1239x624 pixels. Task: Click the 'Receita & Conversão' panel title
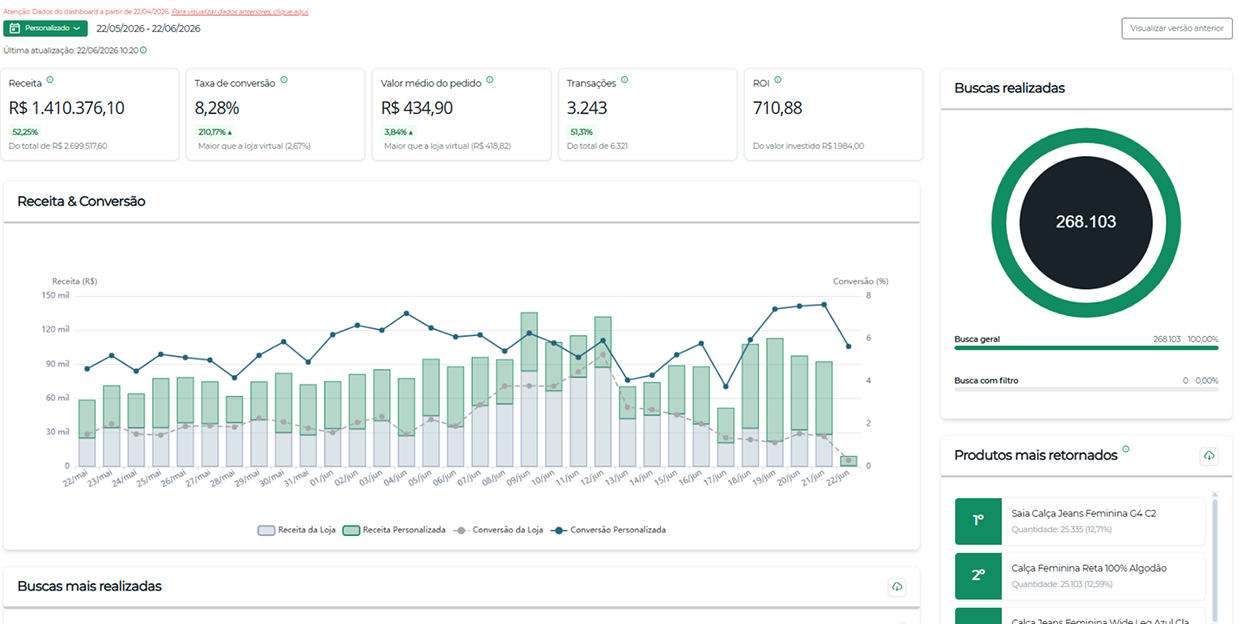coord(81,201)
